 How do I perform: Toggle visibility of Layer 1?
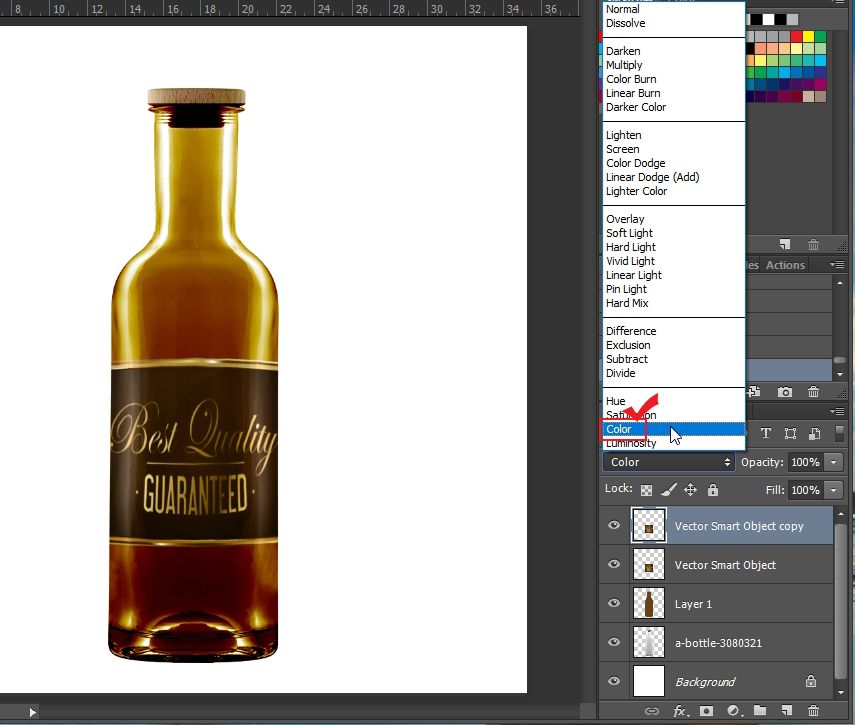click(614, 603)
